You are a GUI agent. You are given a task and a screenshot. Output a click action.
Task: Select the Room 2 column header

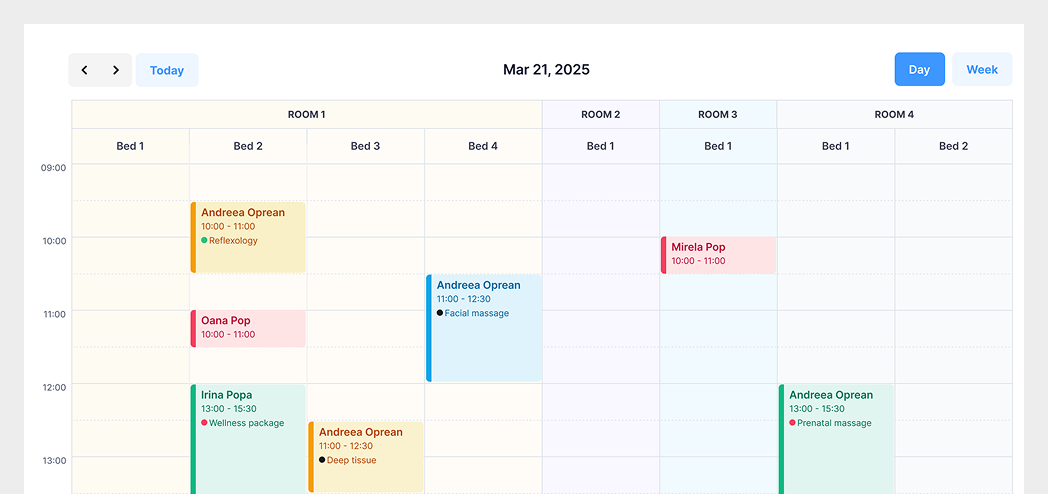(601, 114)
